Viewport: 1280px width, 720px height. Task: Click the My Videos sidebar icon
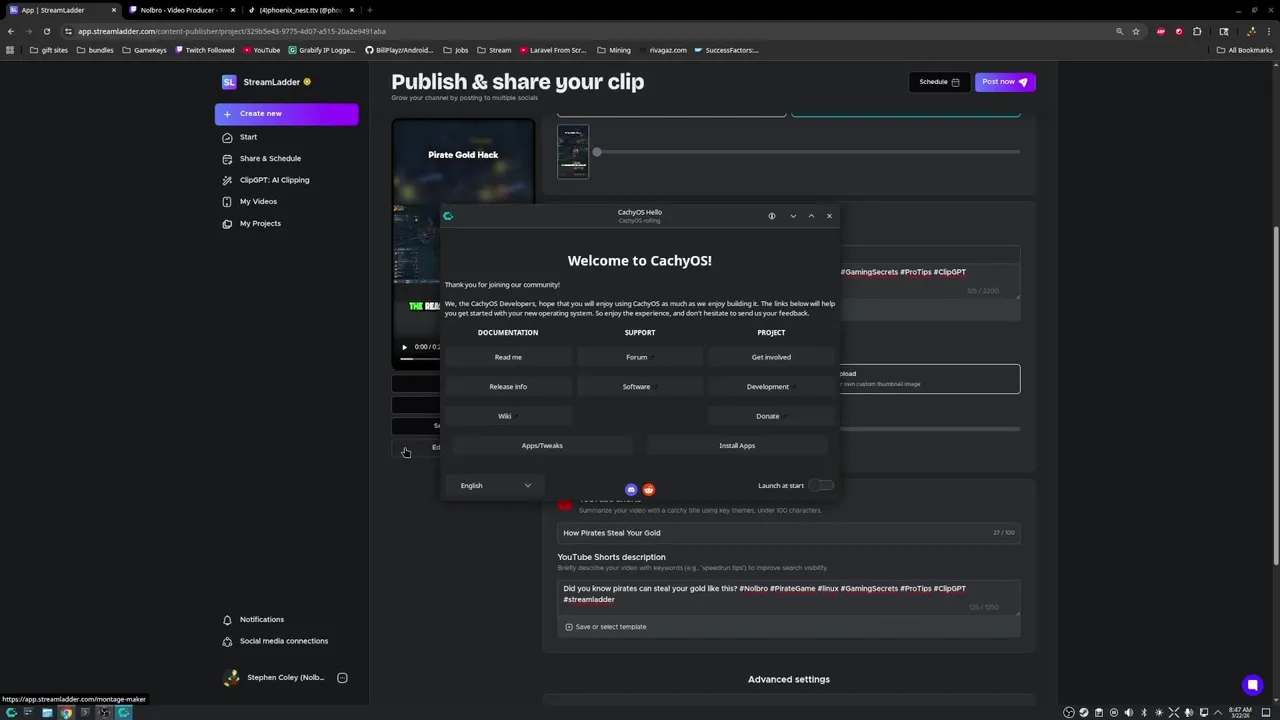(228, 202)
